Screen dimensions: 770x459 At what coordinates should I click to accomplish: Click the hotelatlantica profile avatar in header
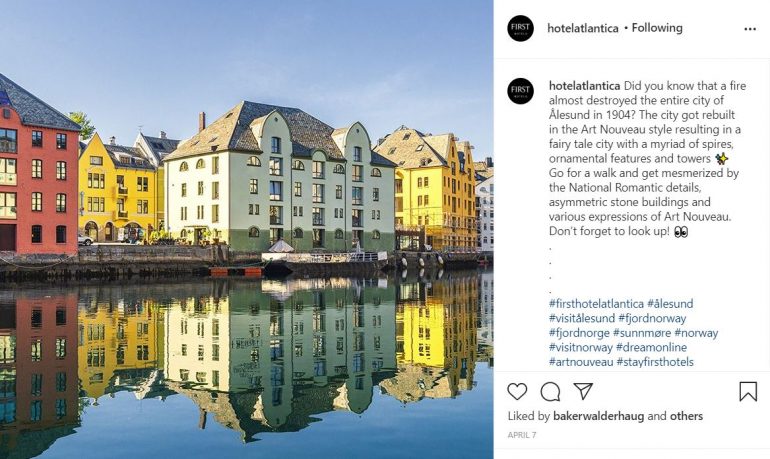520,28
